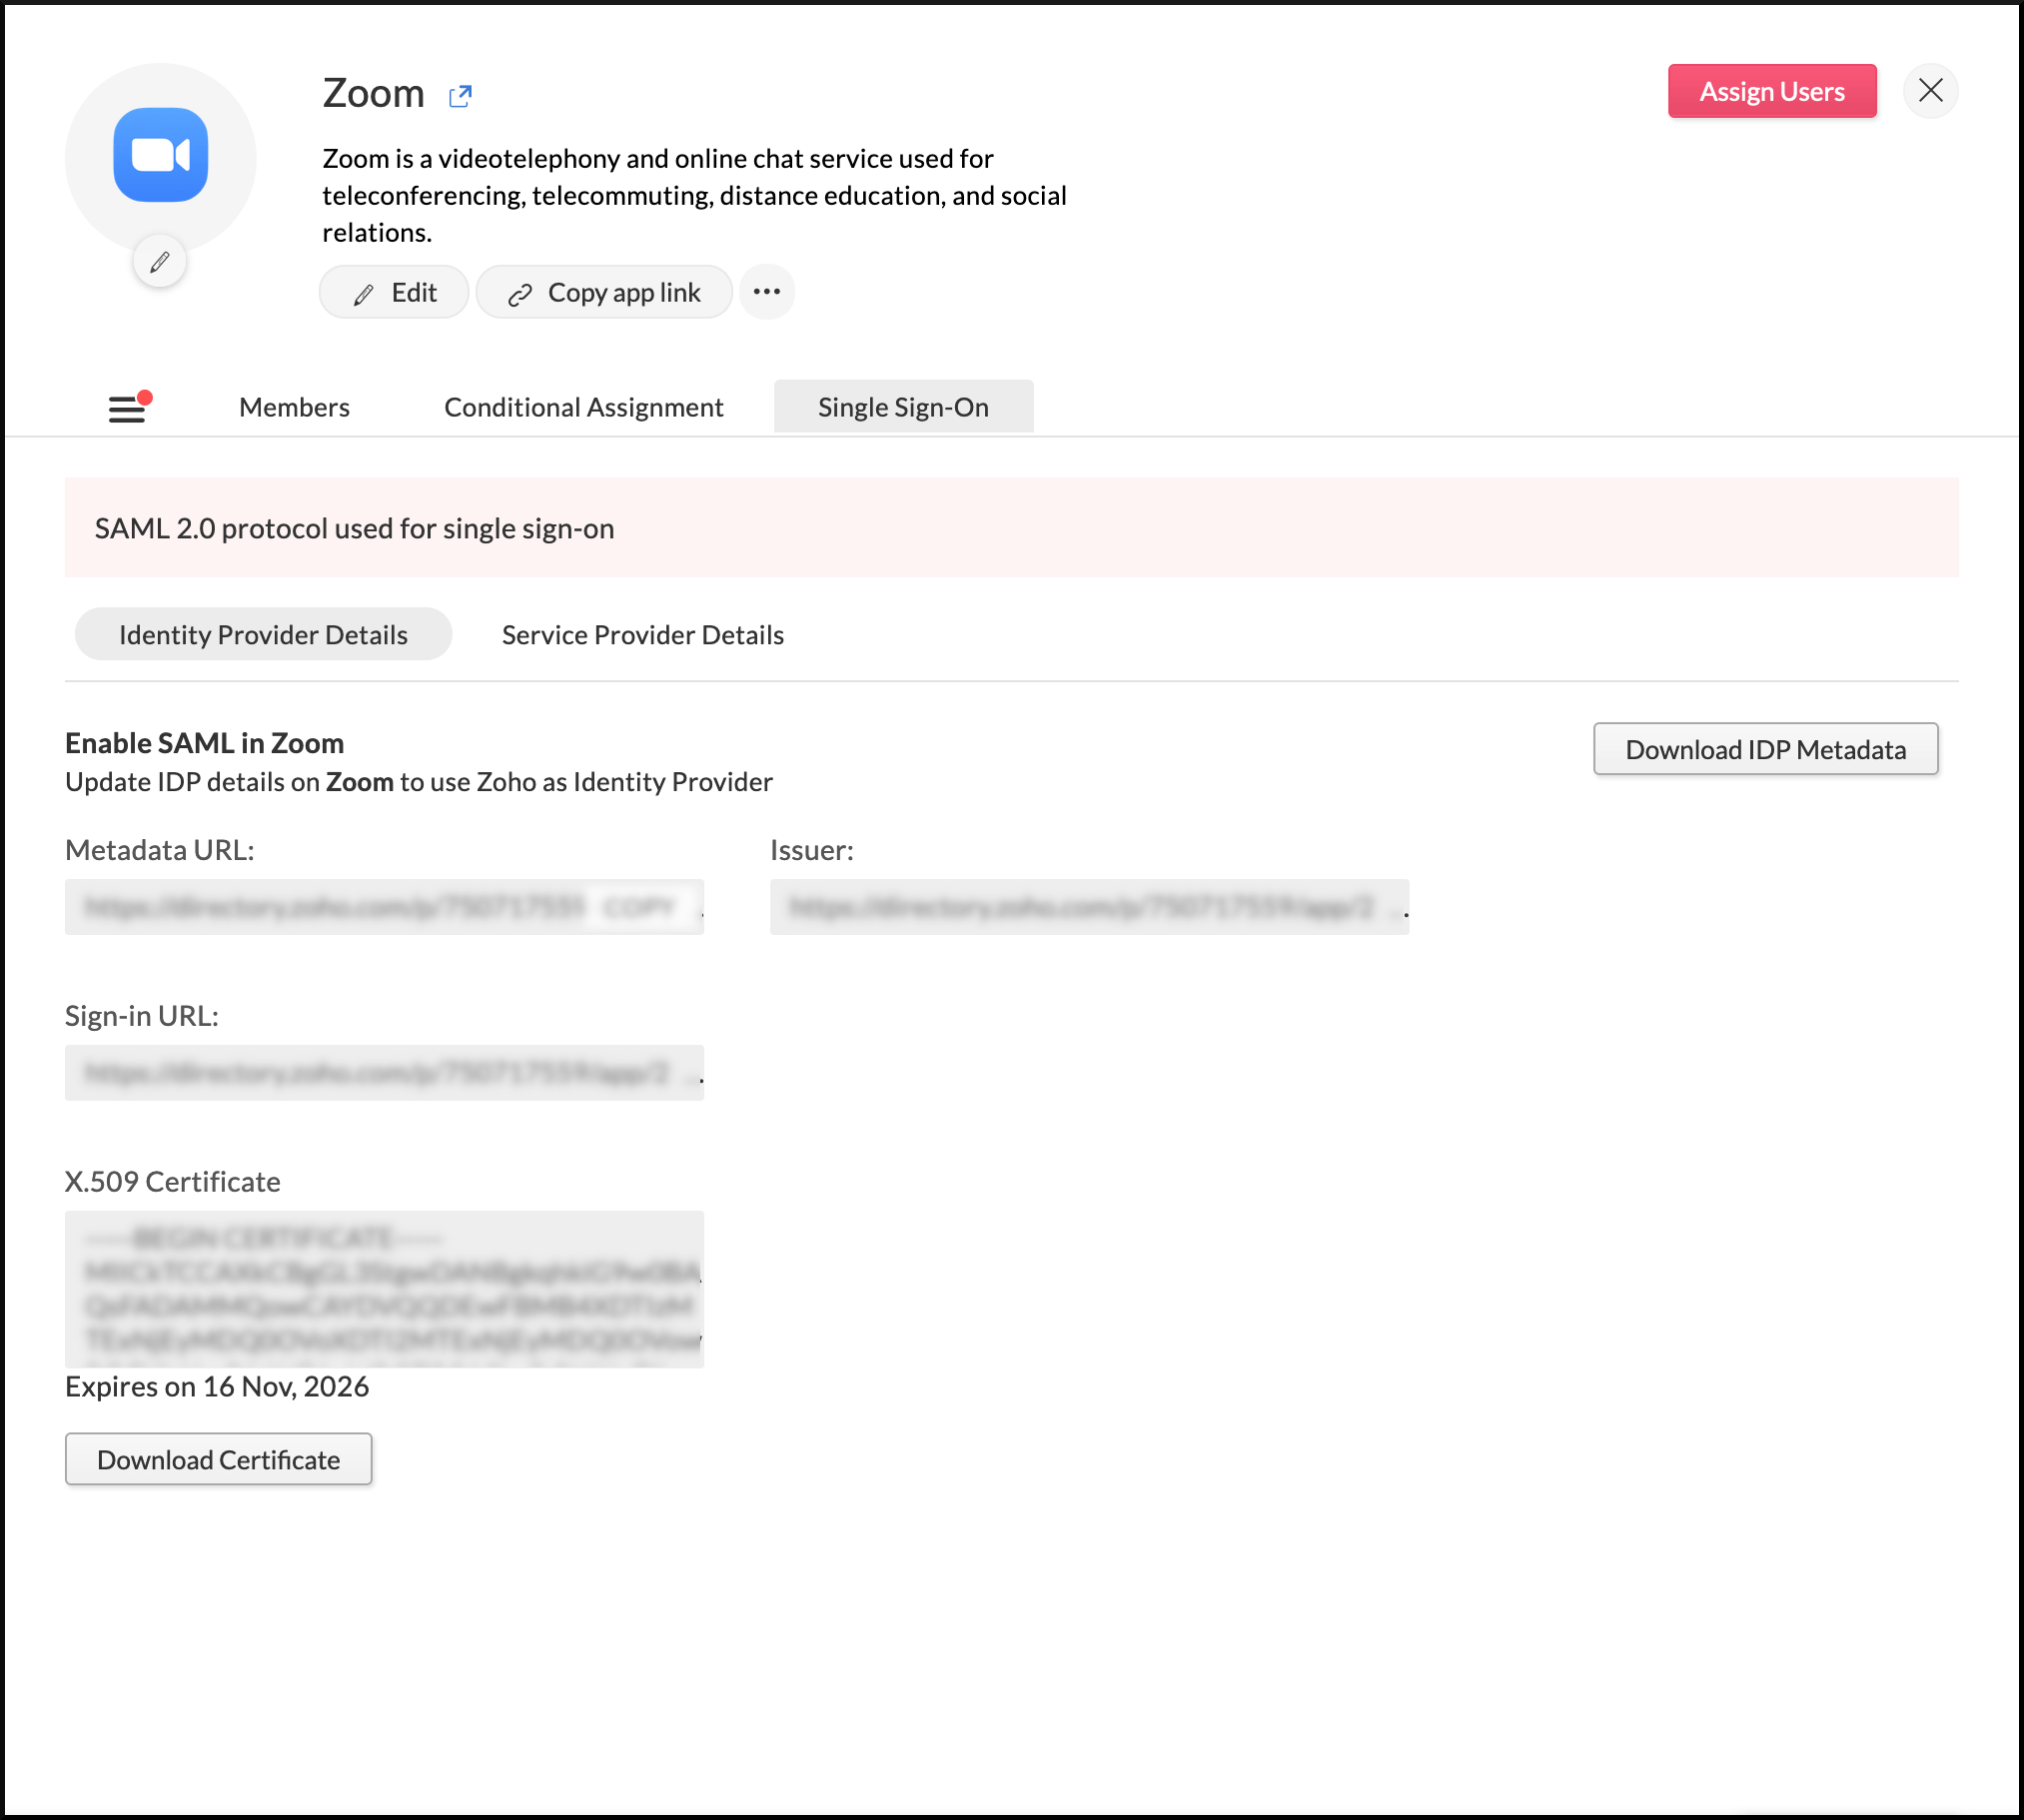The width and height of the screenshot is (2024, 1820).
Task: Click the Edit button with pencil
Action: pos(394,293)
